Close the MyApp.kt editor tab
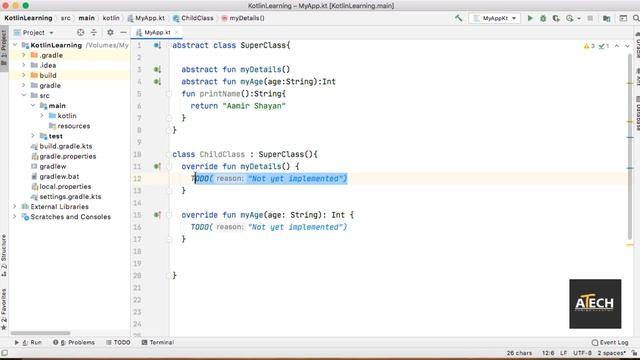 pos(177,32)
